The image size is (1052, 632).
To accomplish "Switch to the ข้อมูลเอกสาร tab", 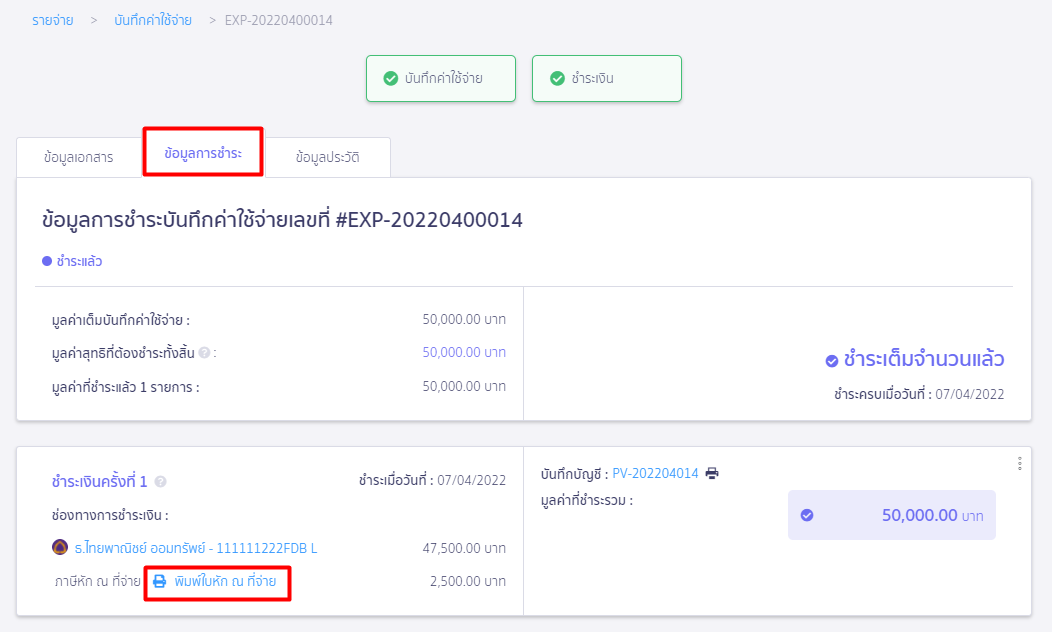I will [x=78, y=158].
